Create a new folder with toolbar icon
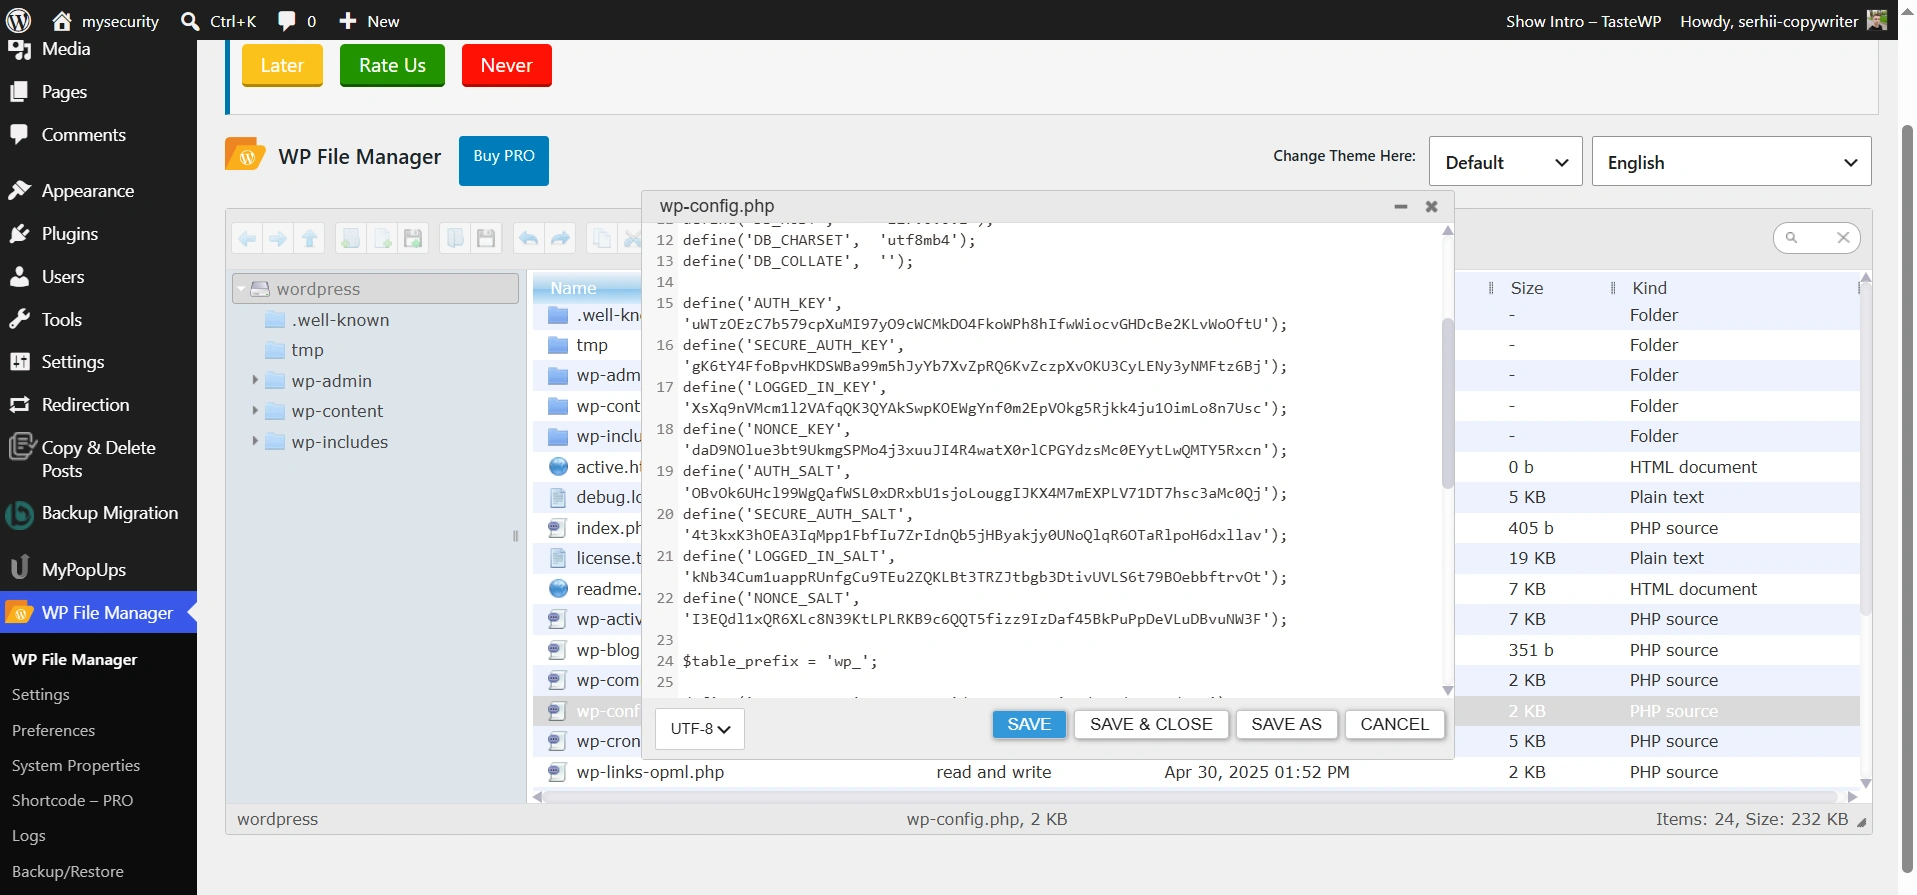Viewport: 1917px width, 895px height. pos(351,238)
